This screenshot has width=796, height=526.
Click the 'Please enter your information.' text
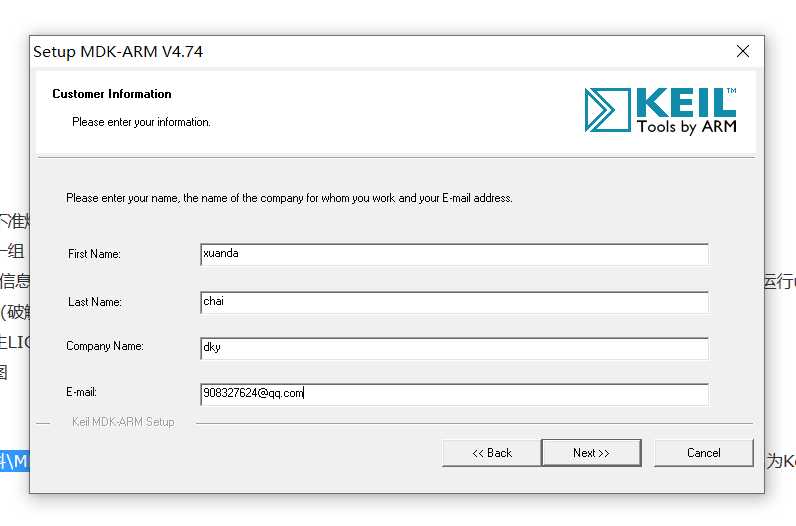pos(141,122)
